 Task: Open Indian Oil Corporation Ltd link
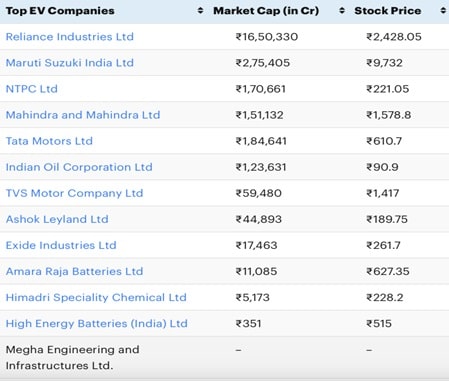tap(79, 167)
